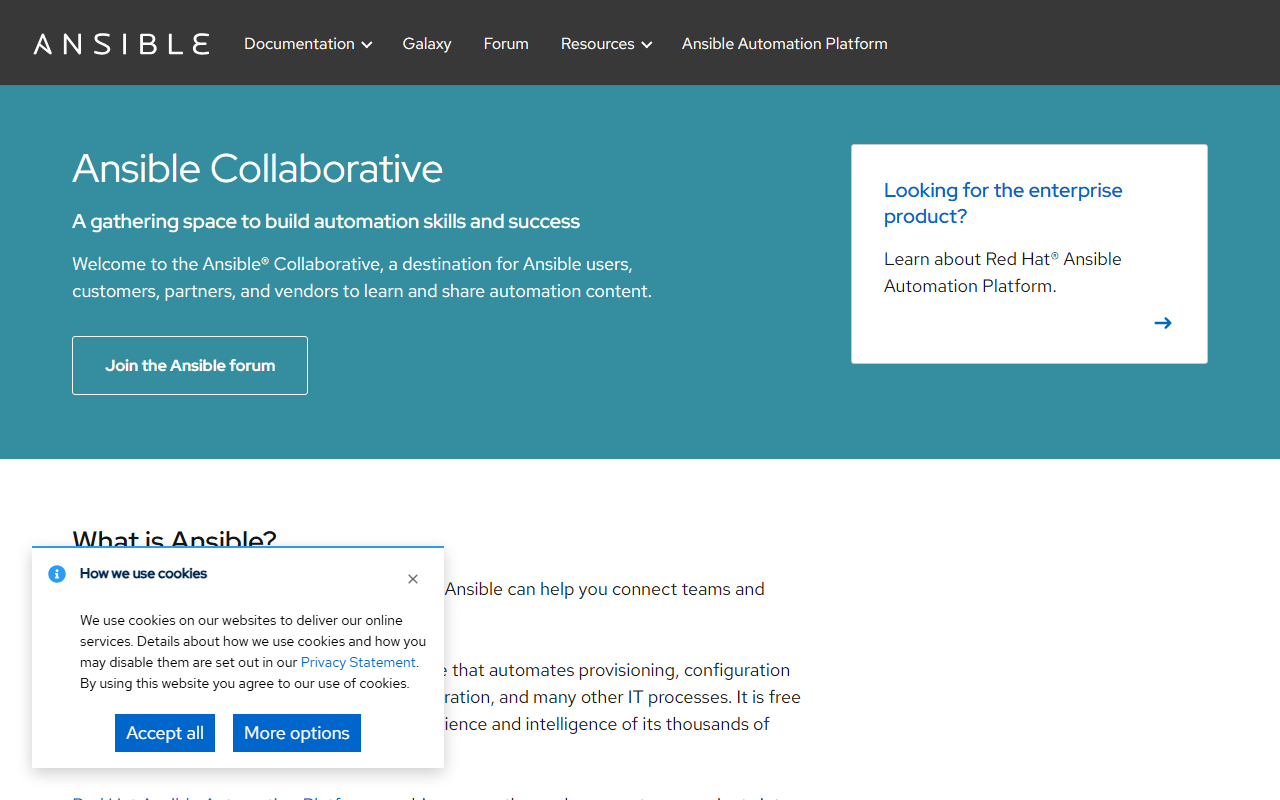Close the cookie notice with the X
Viewport: 1280px width, 800px height.
point(413,579)
